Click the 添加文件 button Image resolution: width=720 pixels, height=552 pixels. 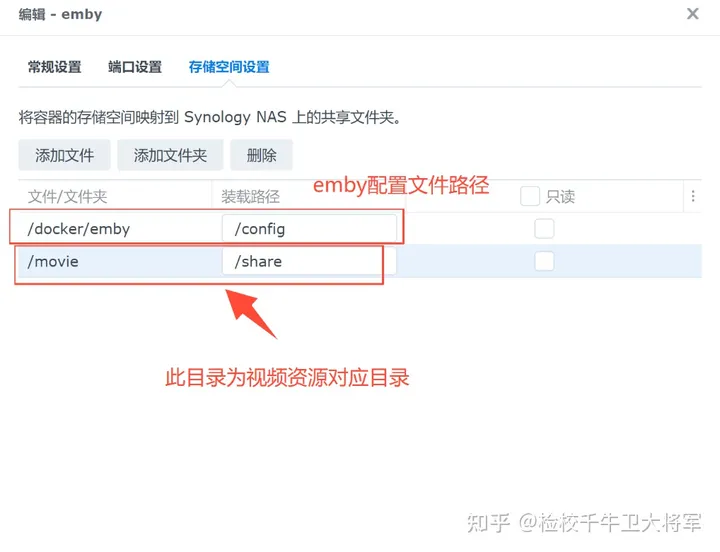pos(64,155)
